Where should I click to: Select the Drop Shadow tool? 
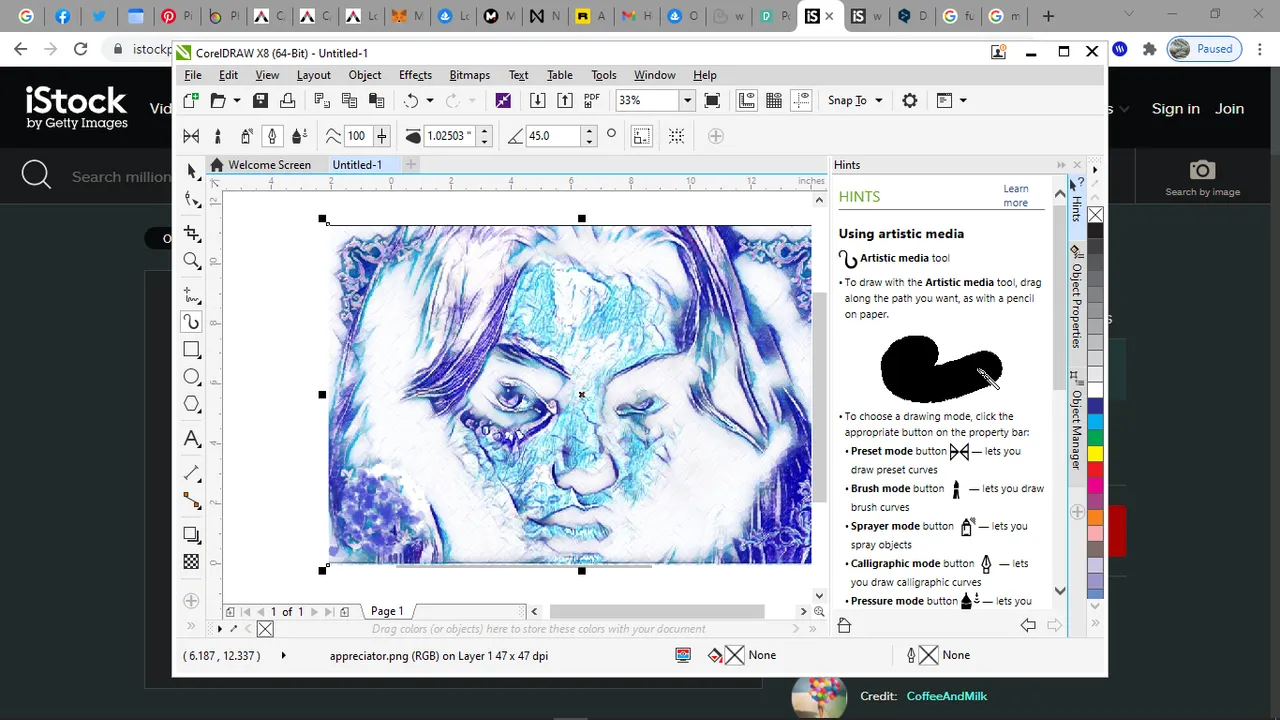pos(192,535)
